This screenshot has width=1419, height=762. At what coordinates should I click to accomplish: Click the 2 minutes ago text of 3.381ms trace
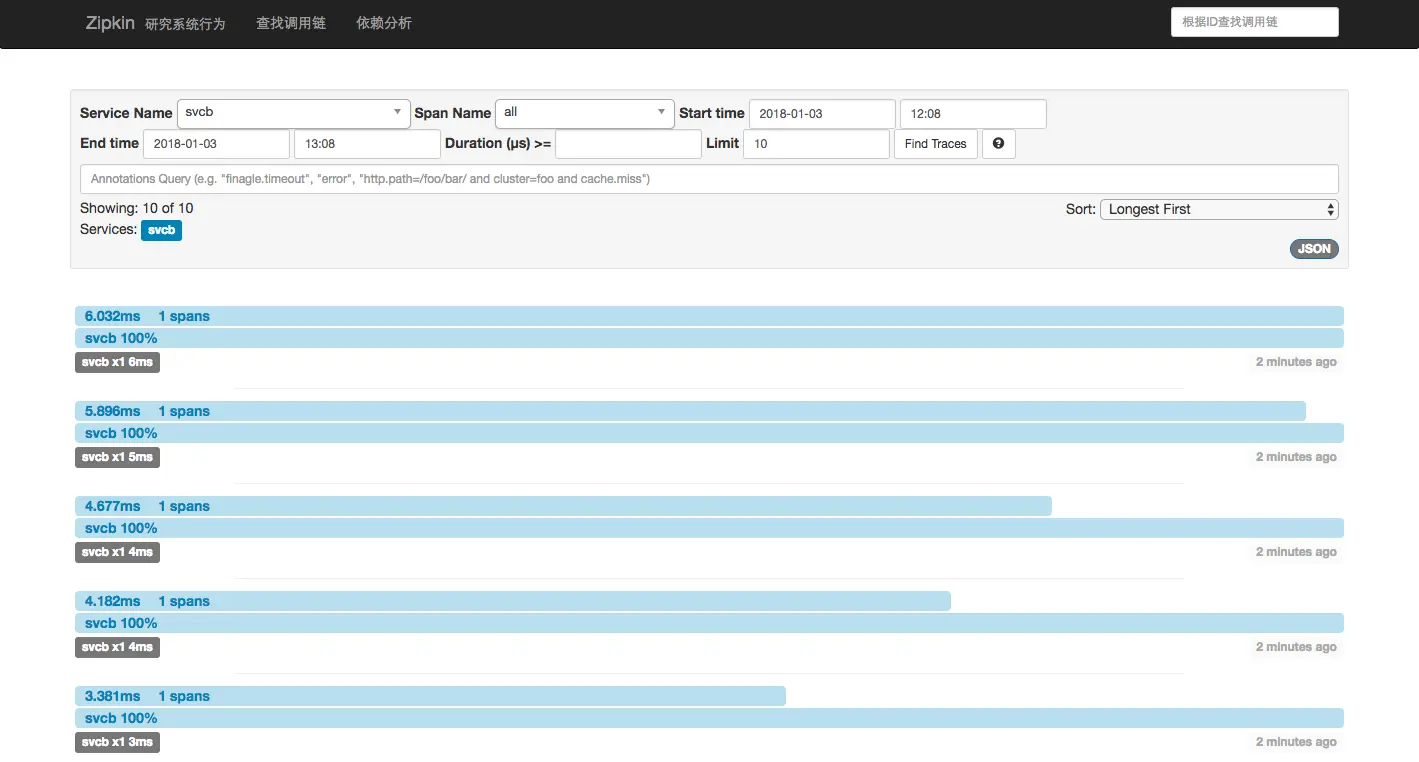pyautogui.click(x=1296, y=742)
